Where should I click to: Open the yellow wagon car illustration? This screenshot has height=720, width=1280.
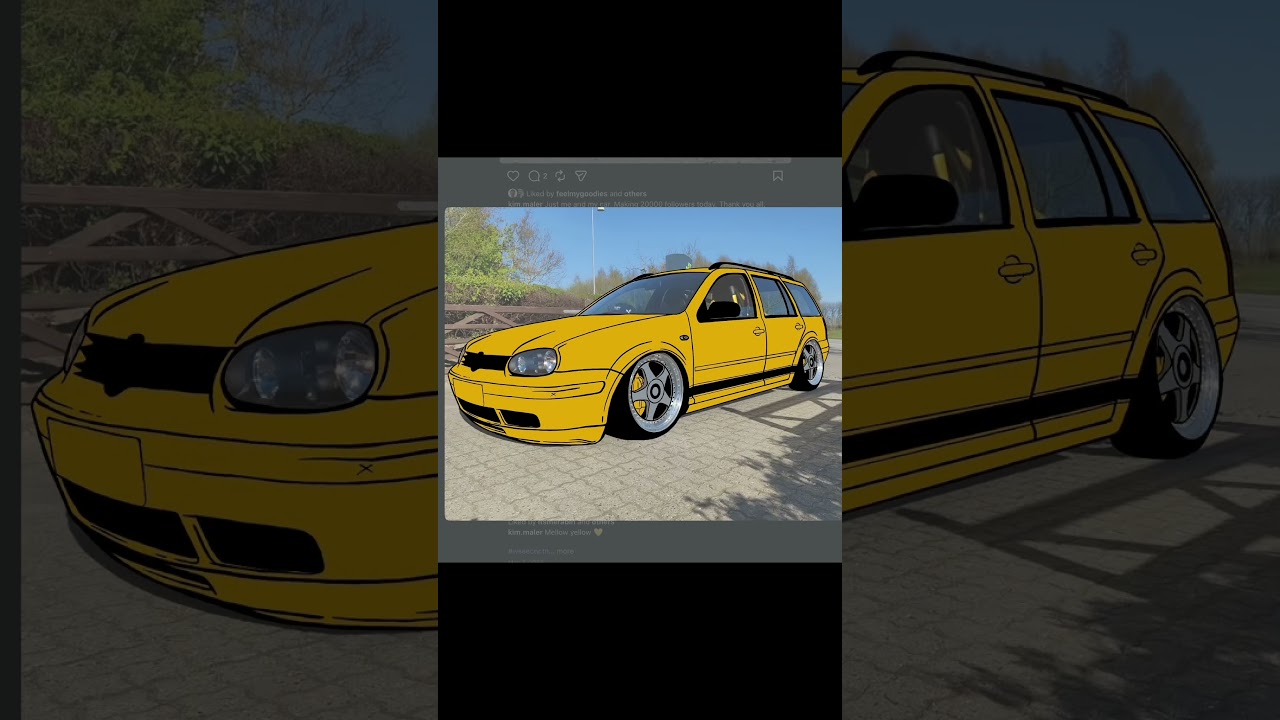(x=643, y=364)
